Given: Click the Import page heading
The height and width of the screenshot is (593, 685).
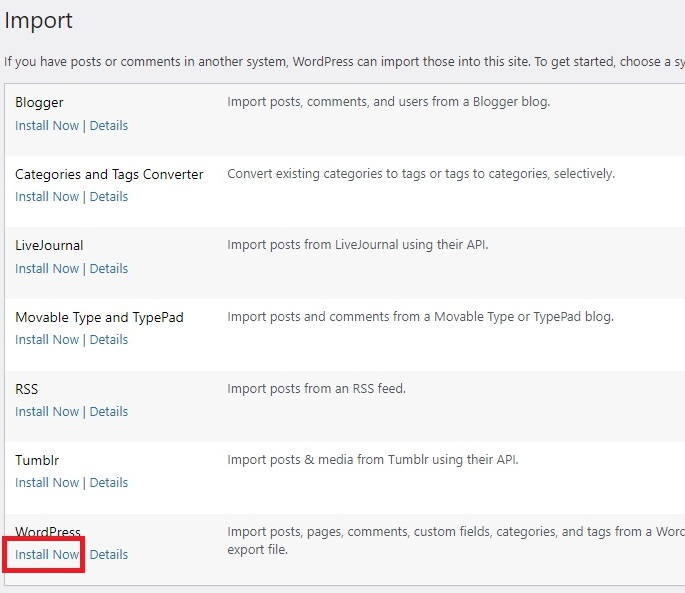Looking at the screenshot, I should pos(38,21).
